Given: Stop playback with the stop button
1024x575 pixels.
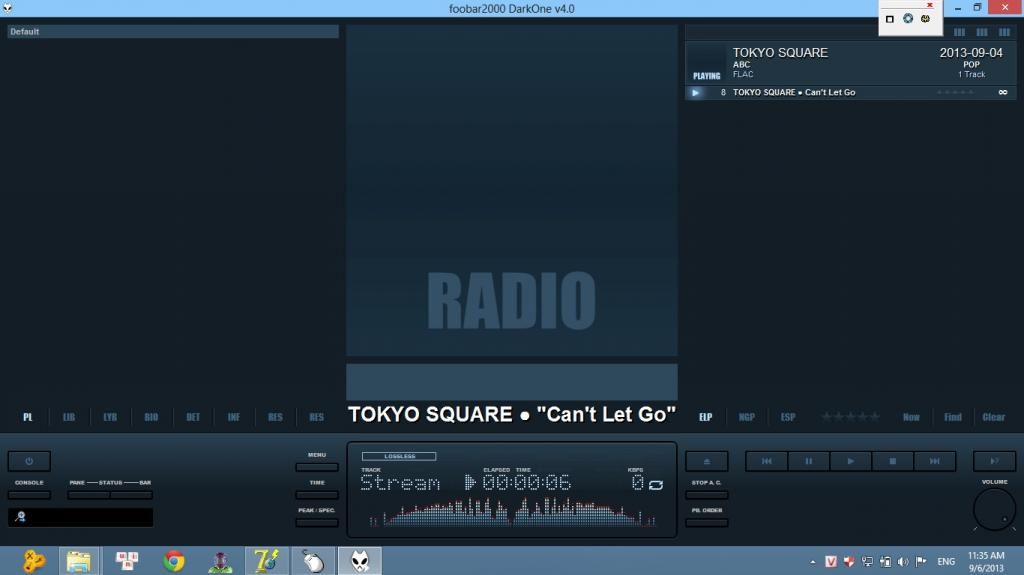Looking at the screenshot, I should coord(893,461).
